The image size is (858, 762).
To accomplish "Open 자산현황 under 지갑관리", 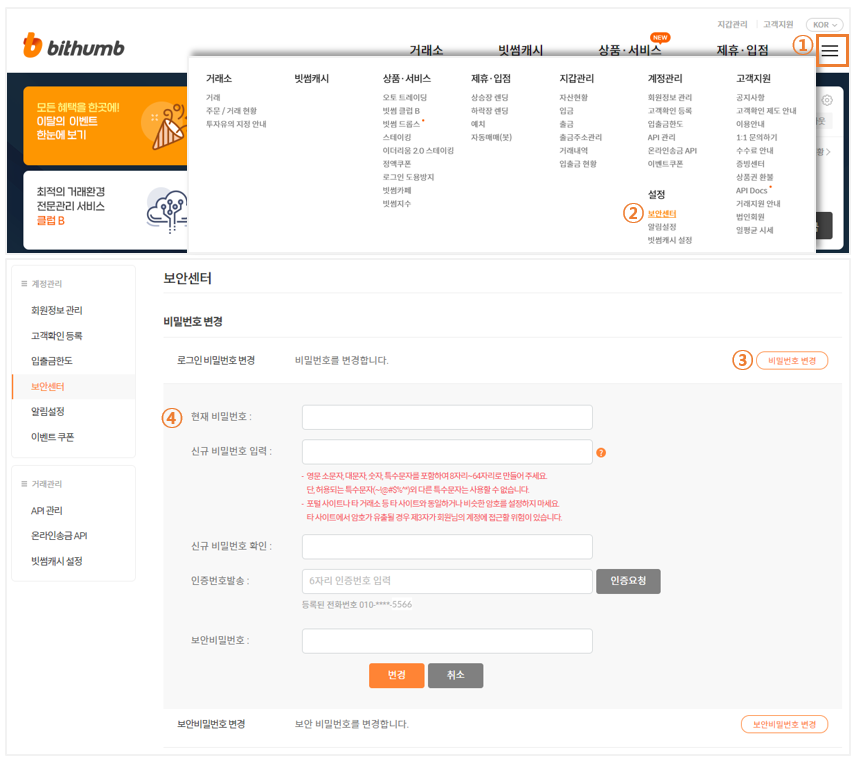I will pyautogui.click(x=573, y=97).
